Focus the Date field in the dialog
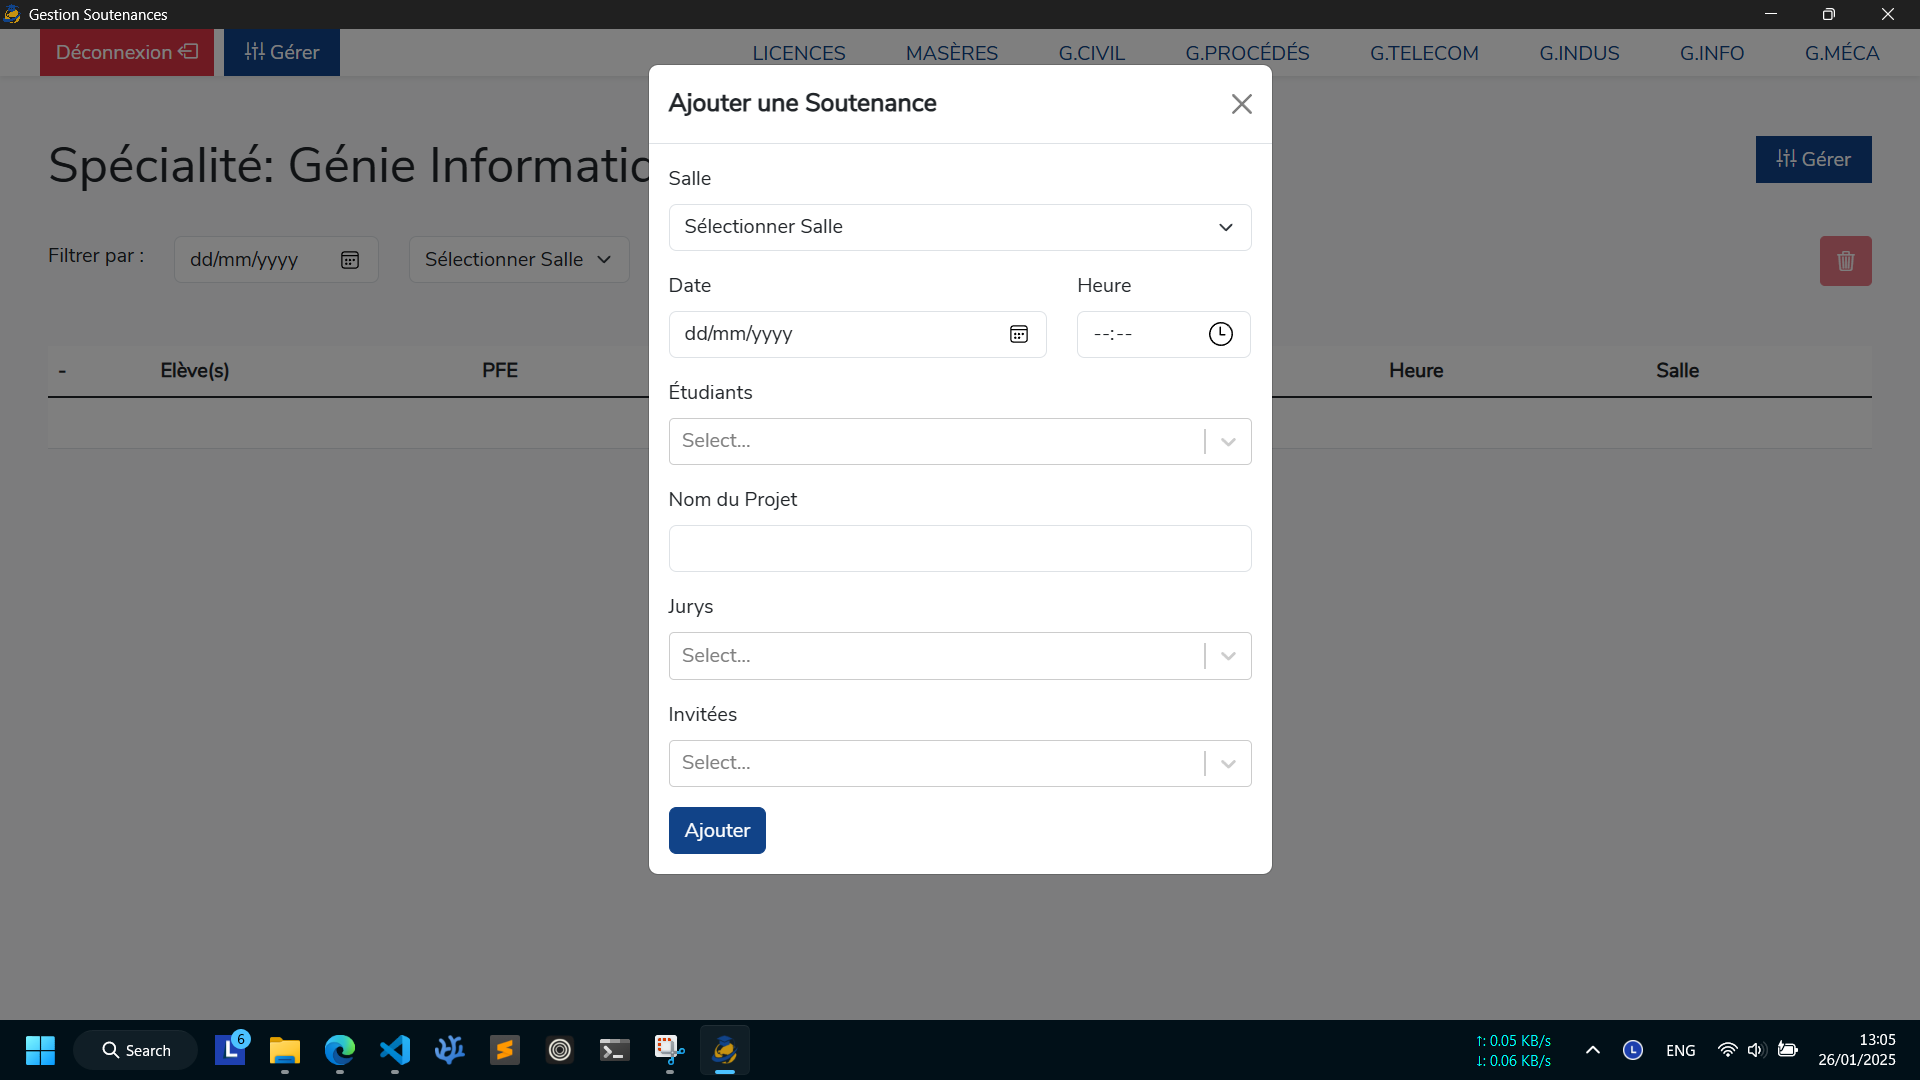 coord(857,334)
